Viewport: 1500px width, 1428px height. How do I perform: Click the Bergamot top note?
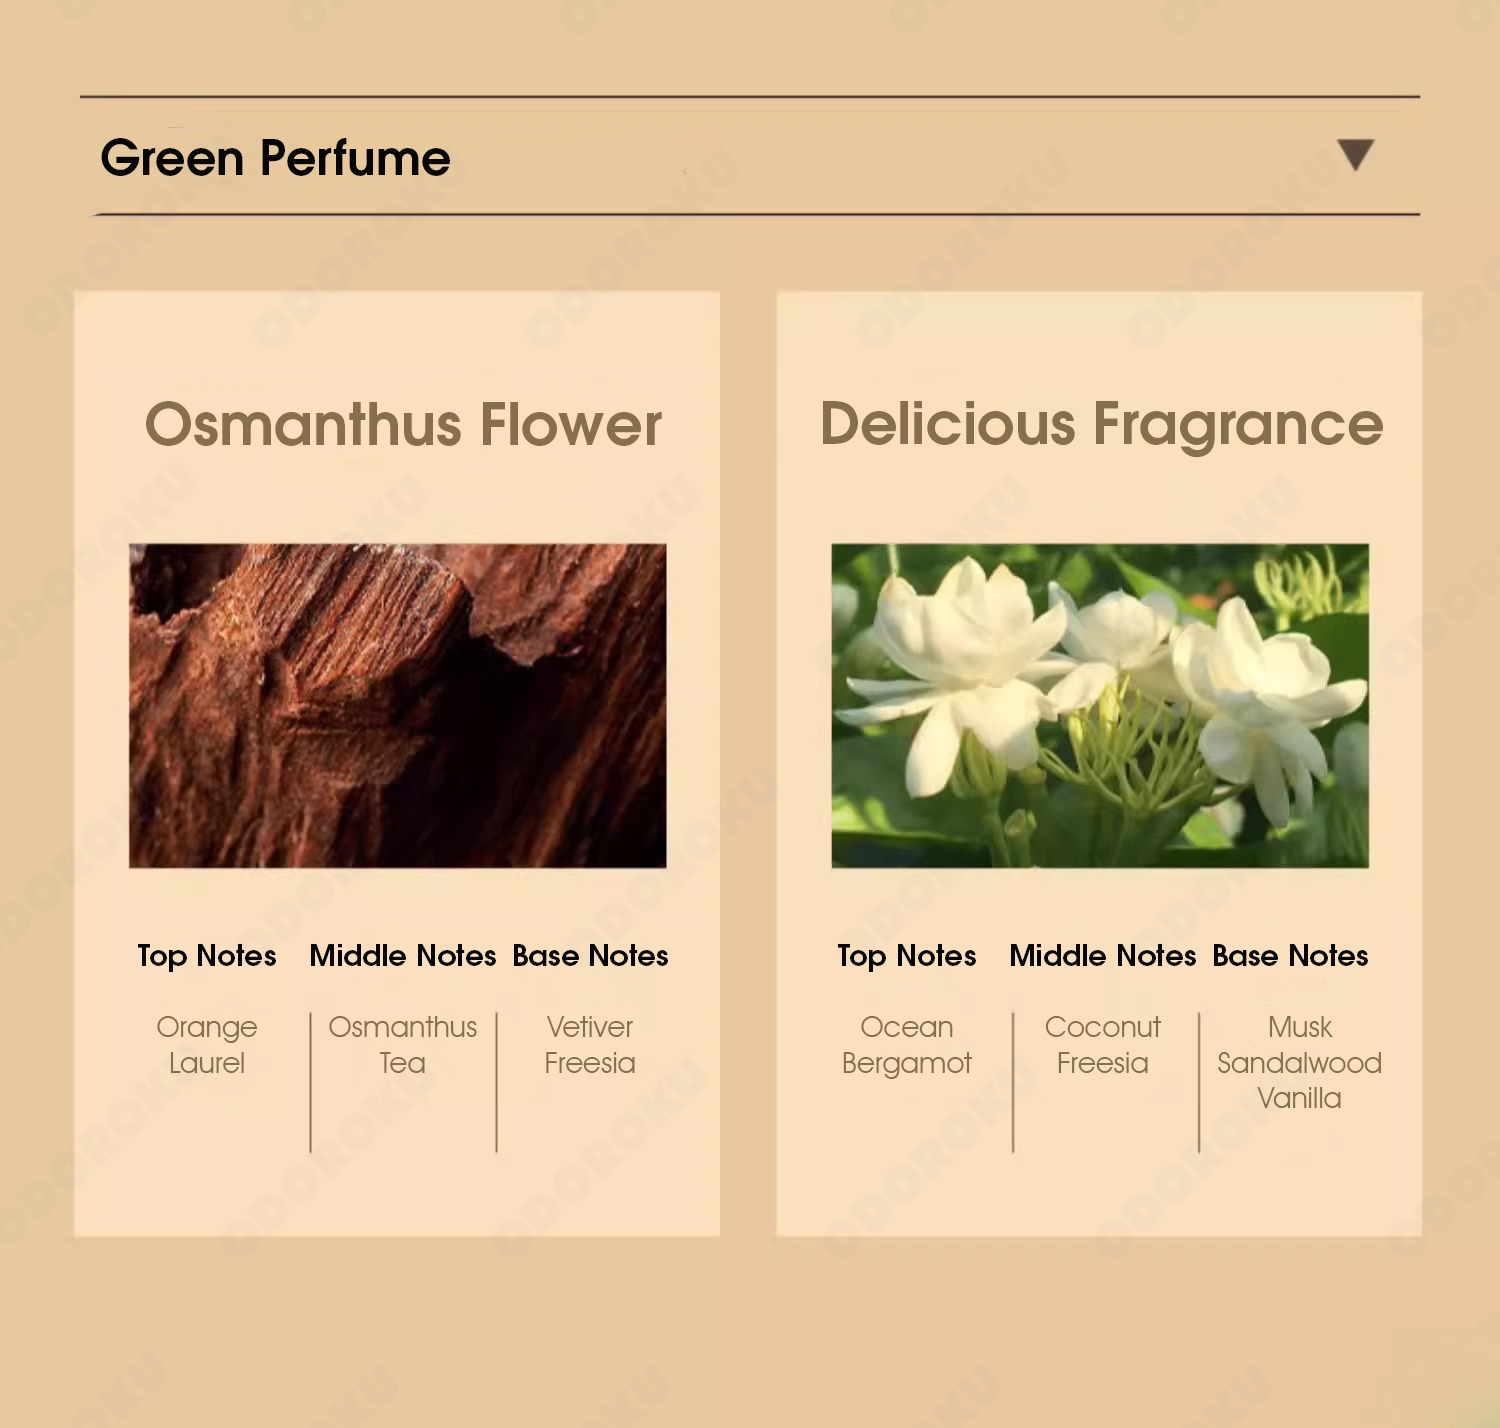coord(907,1064)
